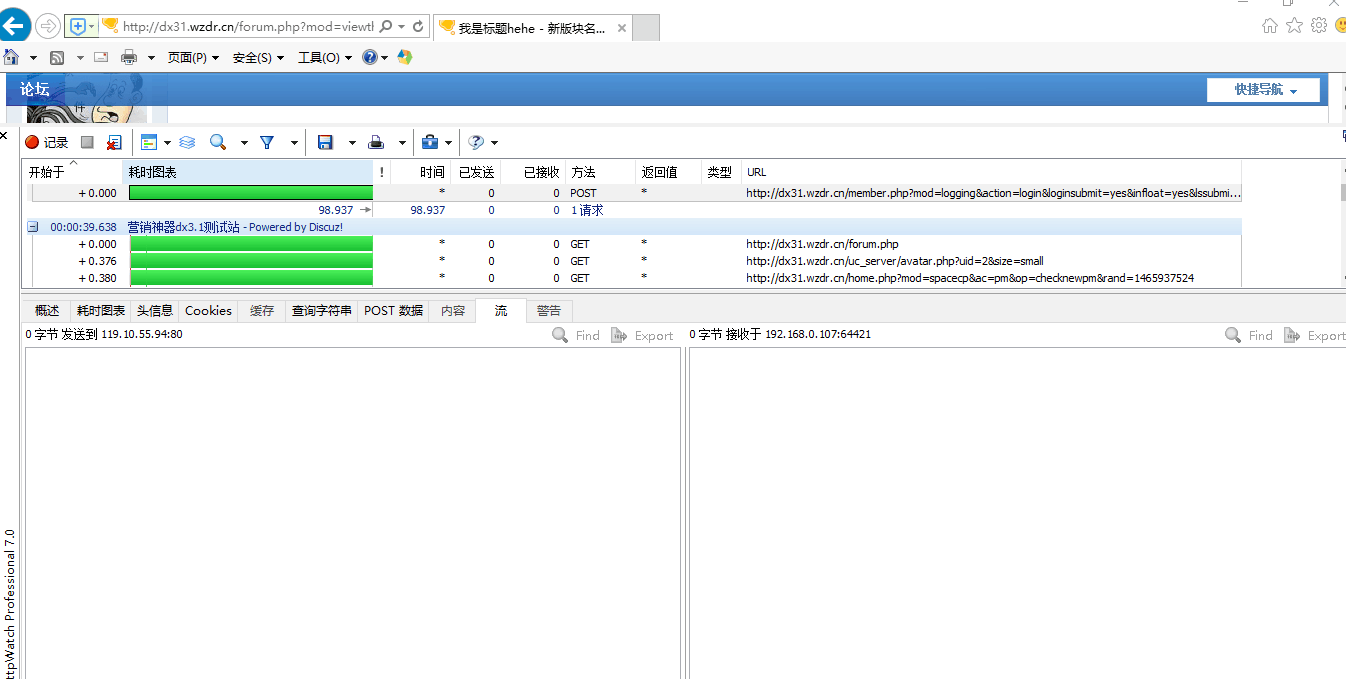1346x679 pixels.
Task: Open the 头信息 tab
Action: (x=155, y=311)
